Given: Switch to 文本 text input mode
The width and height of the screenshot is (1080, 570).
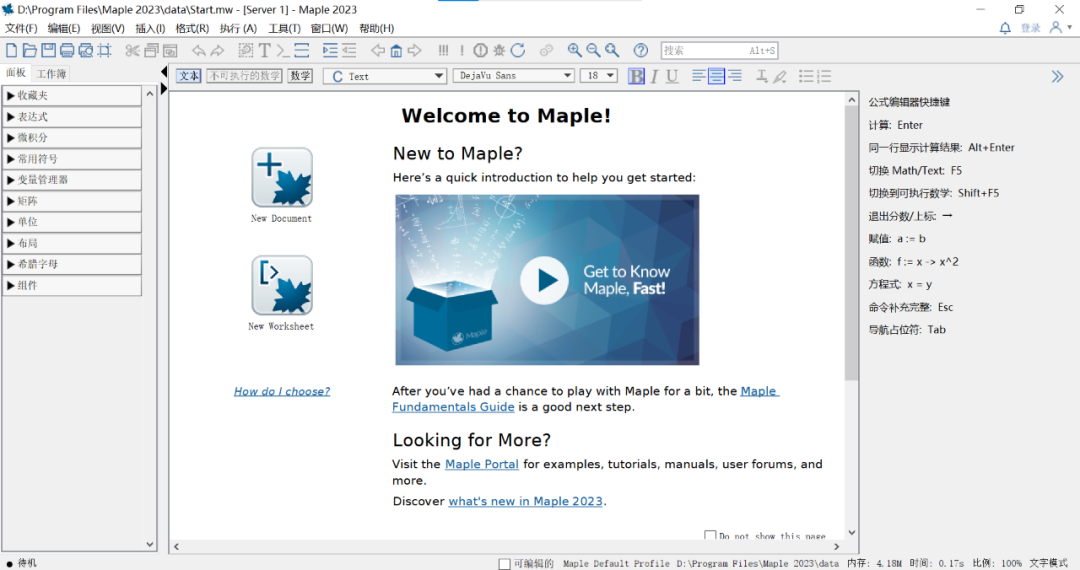Looking at the screenshot, I should pos(189,76).
